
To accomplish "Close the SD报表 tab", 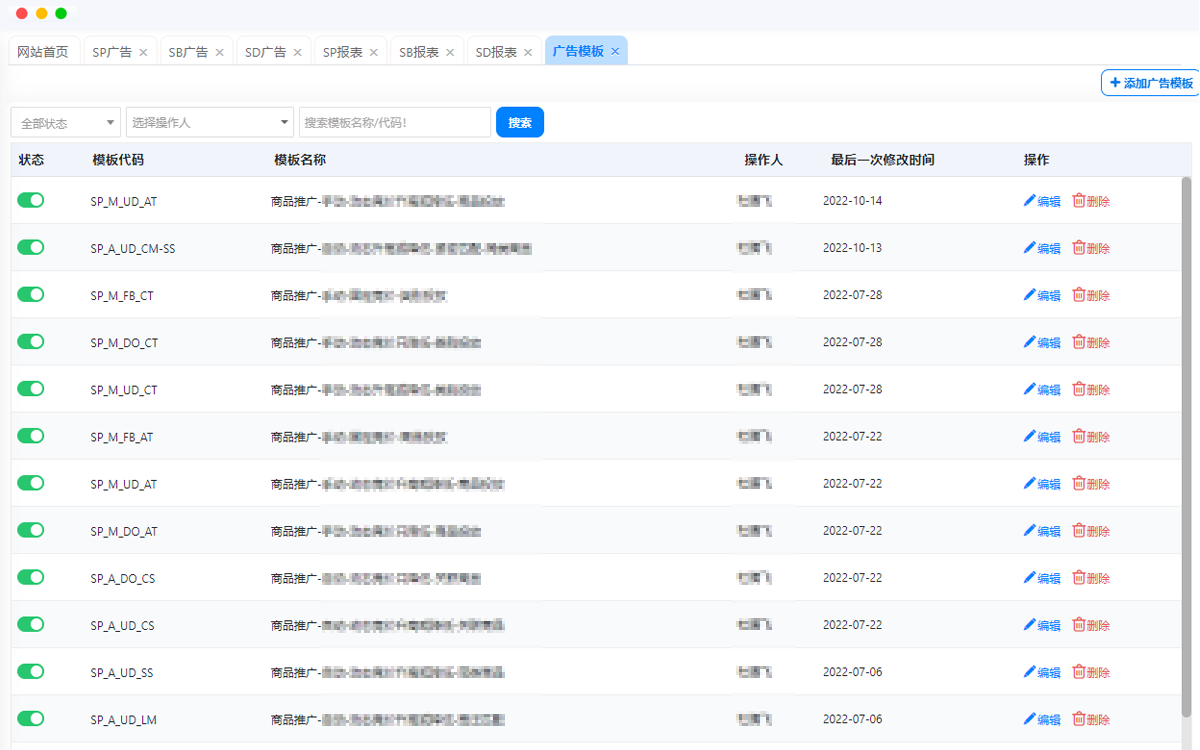I will (528, 52).
